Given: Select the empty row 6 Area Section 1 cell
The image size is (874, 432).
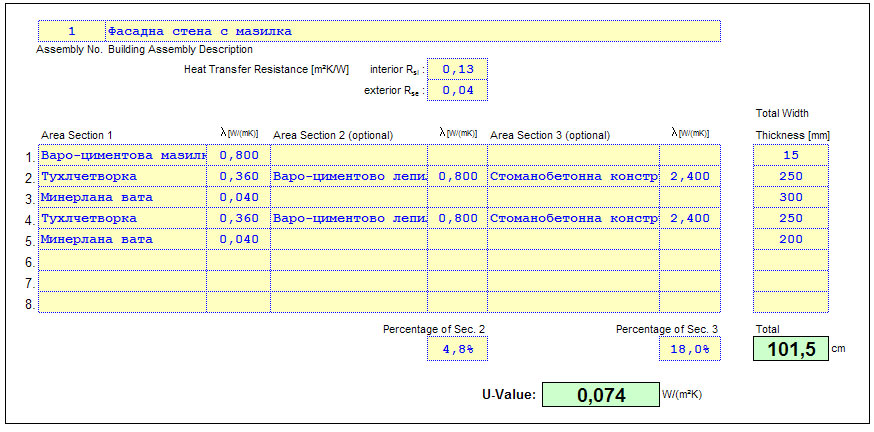Looking at the screenshot, I should point(122,260).
